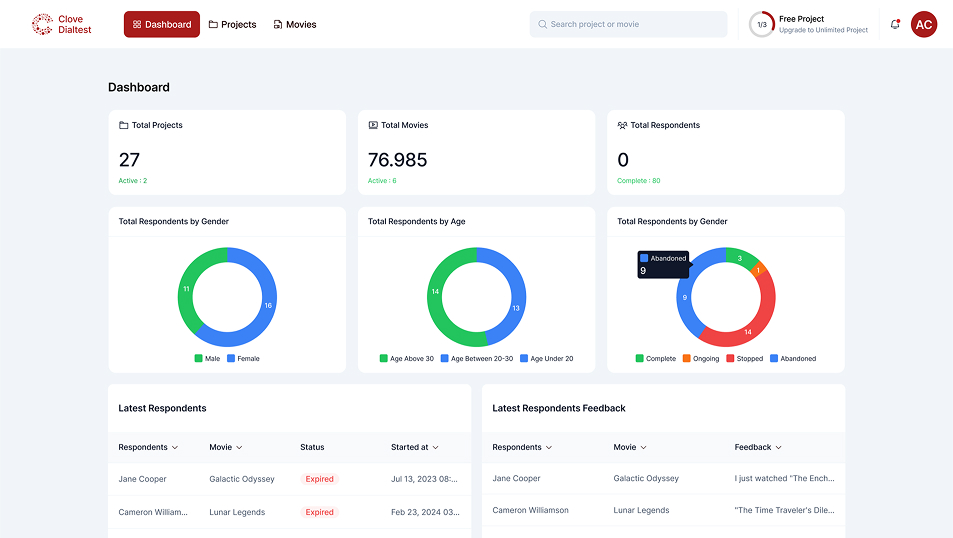Select the Dashboard button

point(161,24)
